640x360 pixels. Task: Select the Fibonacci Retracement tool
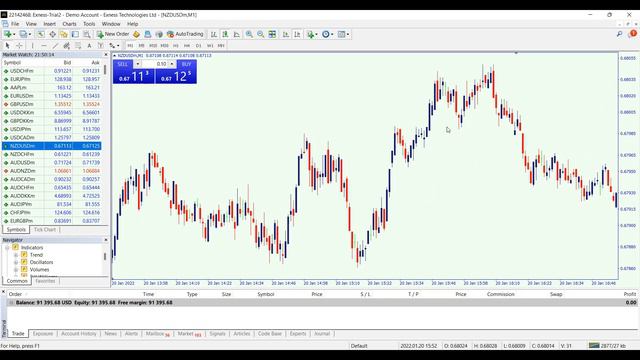78,46
